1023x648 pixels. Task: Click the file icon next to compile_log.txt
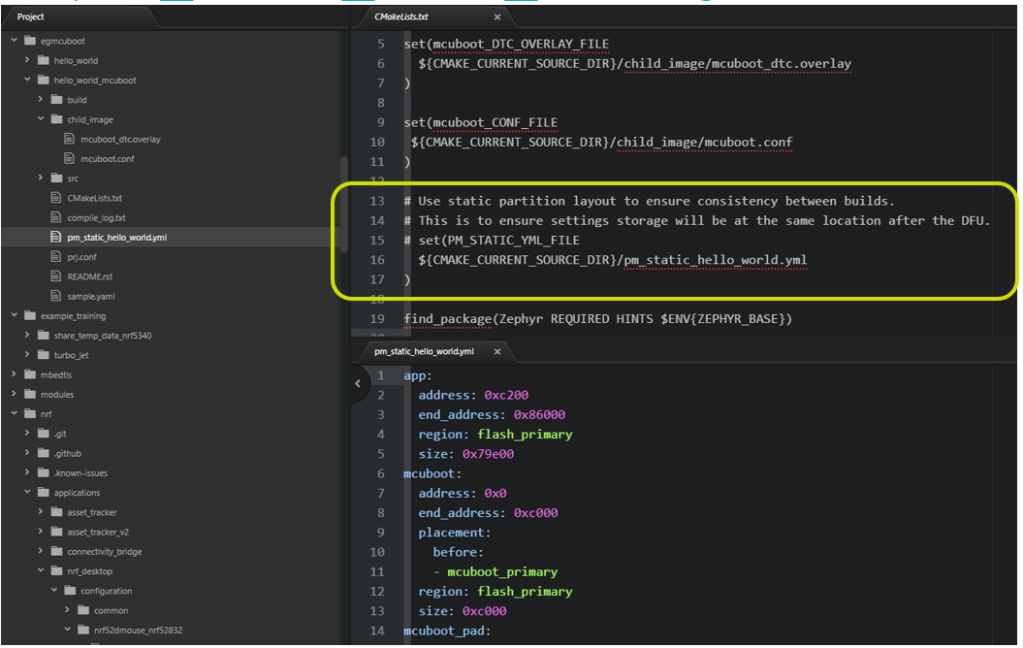pyautogui.click(x=57, y=218)
